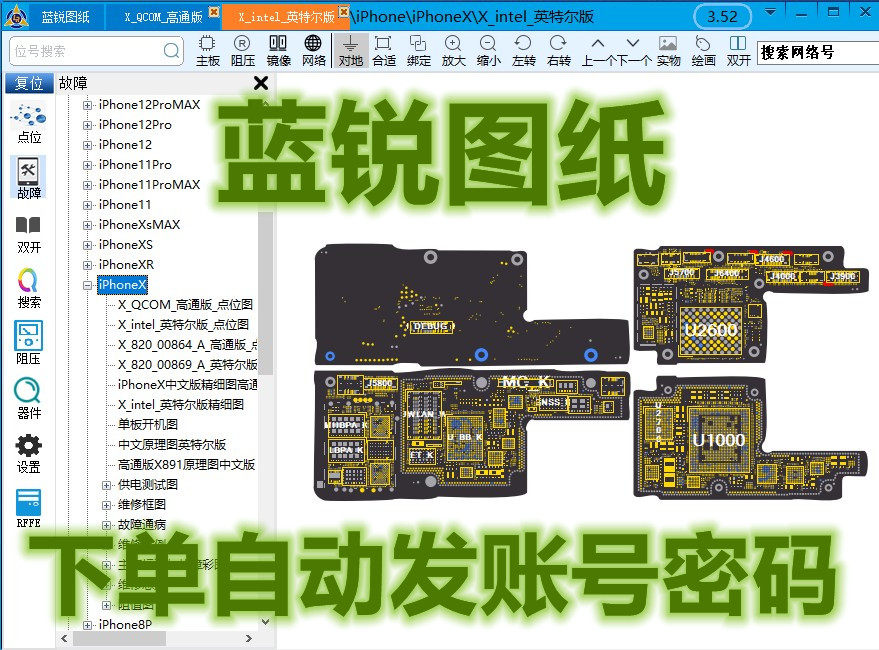Switch to the 蓝锐图纸 tab
This screenshot has width=879, height=650.
click(66, 17)
